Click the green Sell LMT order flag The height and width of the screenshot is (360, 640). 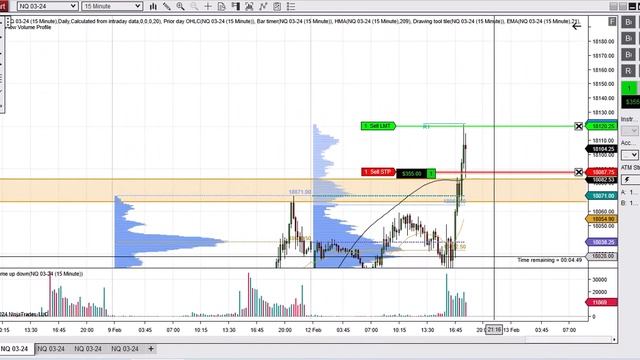(x=378, y=126)
